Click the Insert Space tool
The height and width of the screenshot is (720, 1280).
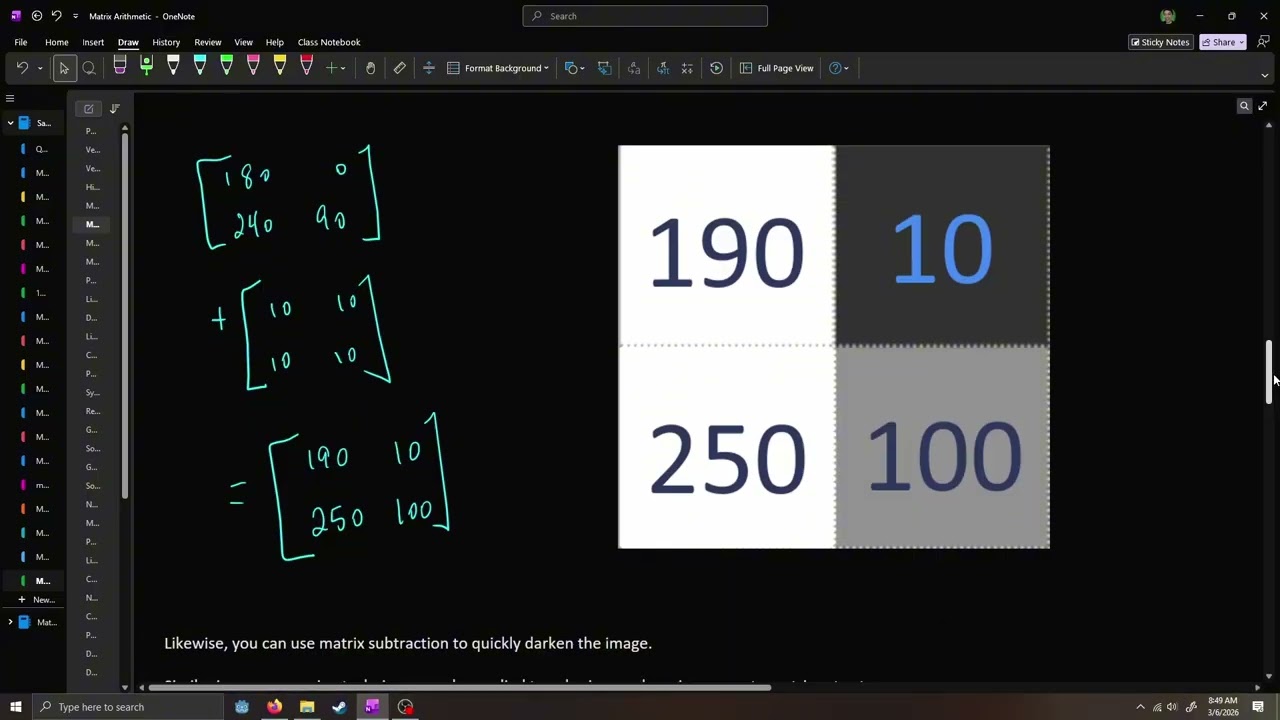pos(429,68)
